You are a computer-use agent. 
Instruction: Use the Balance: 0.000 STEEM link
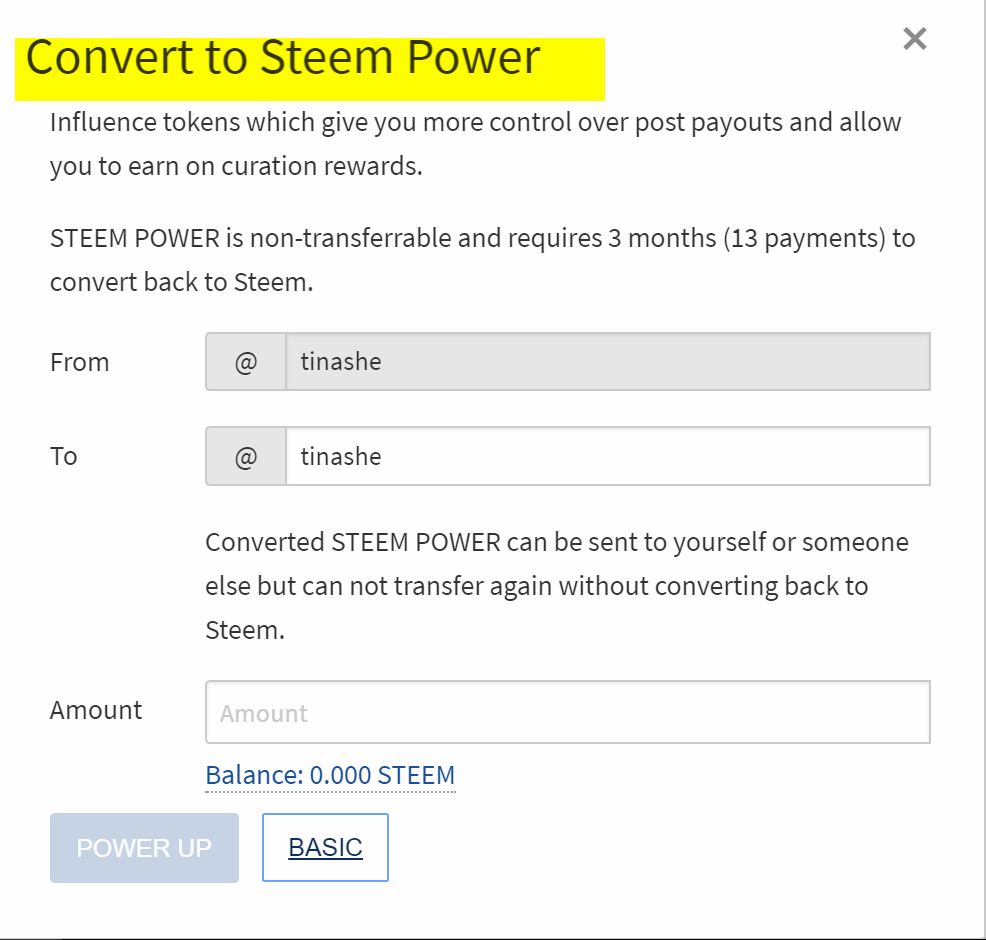(330, 775)
